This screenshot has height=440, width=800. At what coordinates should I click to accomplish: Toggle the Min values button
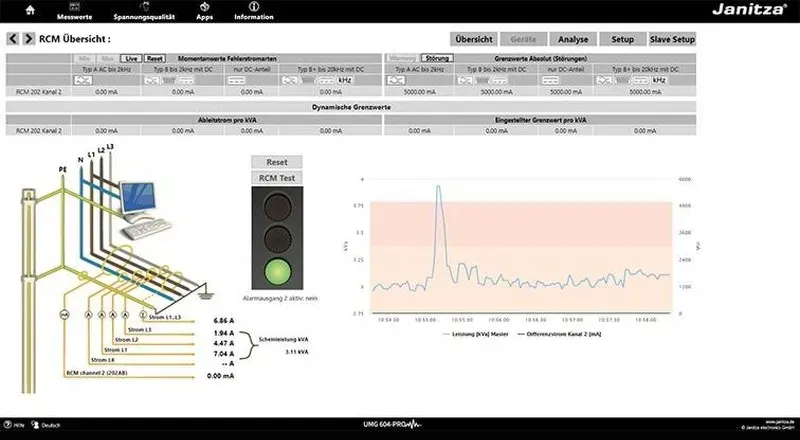click(x=84, y=59)
